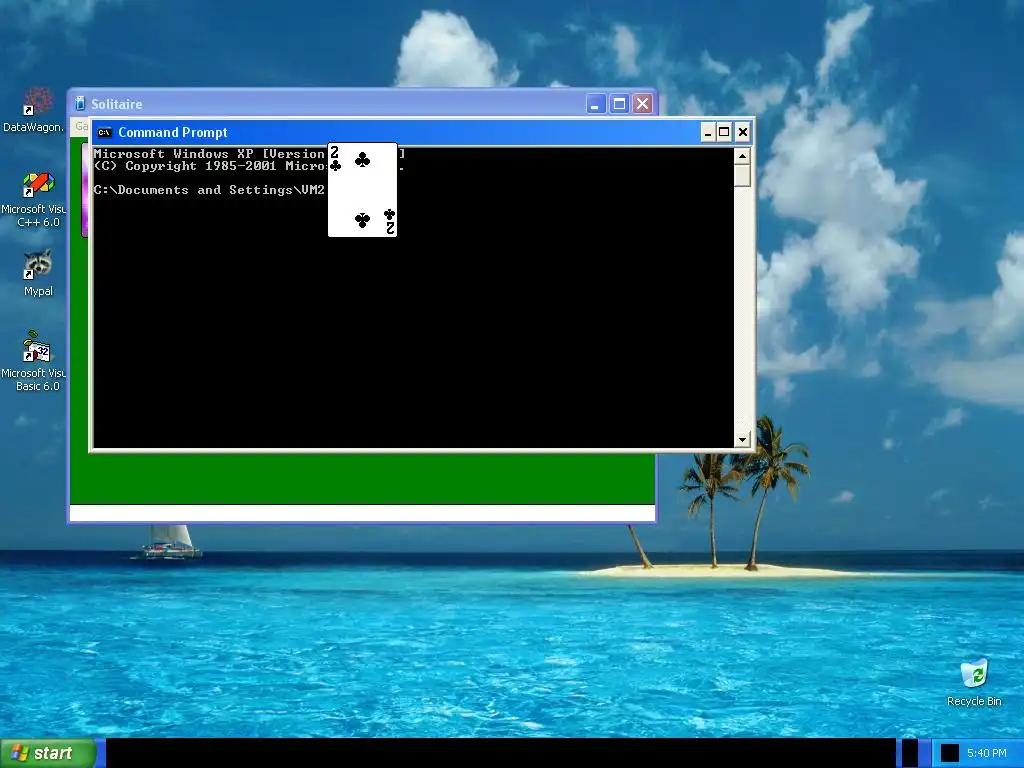Click the Command Prompt scrollbar up arrow
Viewport: 1024px width, 768px height.
click(x=742, y=156)
